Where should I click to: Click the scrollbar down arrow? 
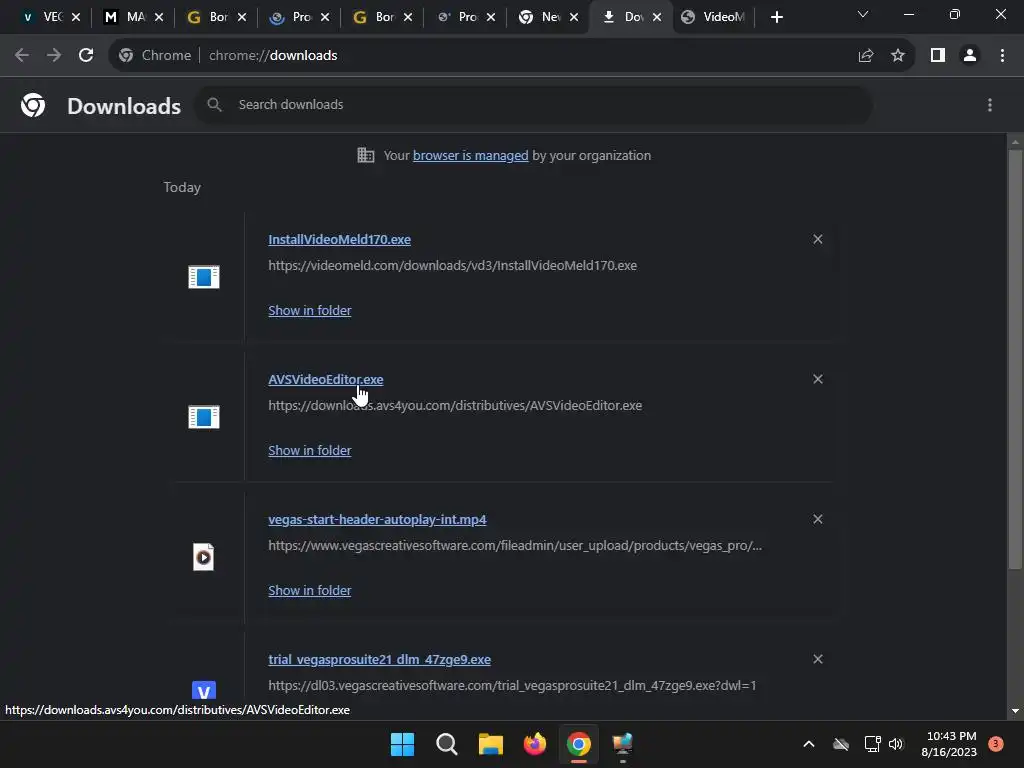(x=1015, y=711)
